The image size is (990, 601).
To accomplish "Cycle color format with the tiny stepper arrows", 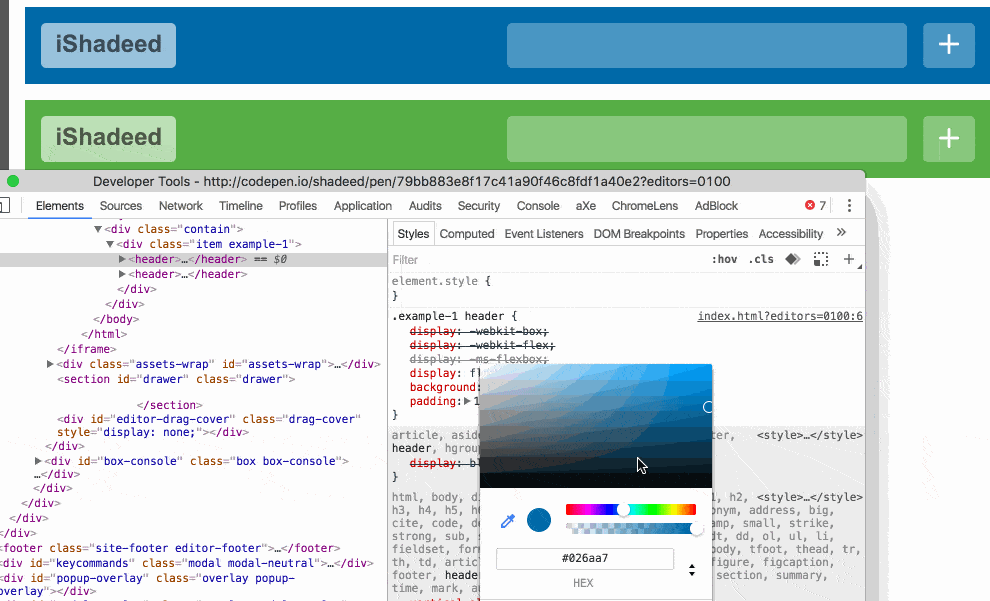I will [691, 568].
